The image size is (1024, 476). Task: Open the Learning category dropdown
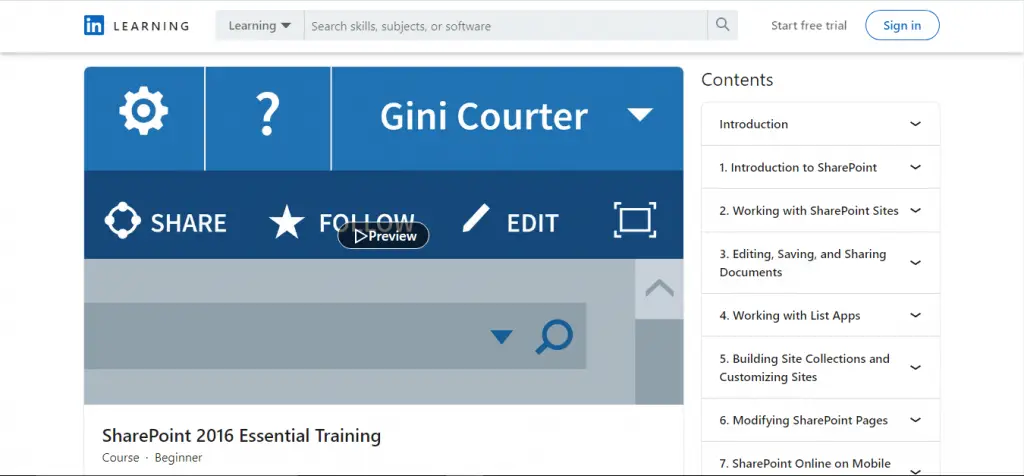click(x=260, y=26)
